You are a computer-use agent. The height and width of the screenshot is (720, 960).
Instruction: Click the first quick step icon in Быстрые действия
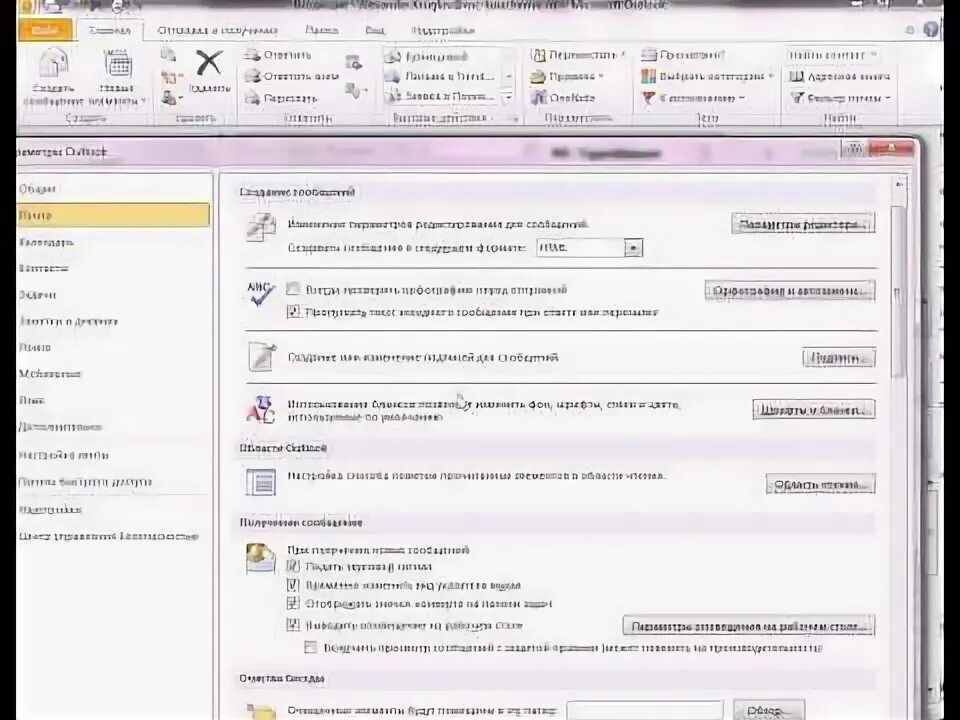(x=392, y=57)
